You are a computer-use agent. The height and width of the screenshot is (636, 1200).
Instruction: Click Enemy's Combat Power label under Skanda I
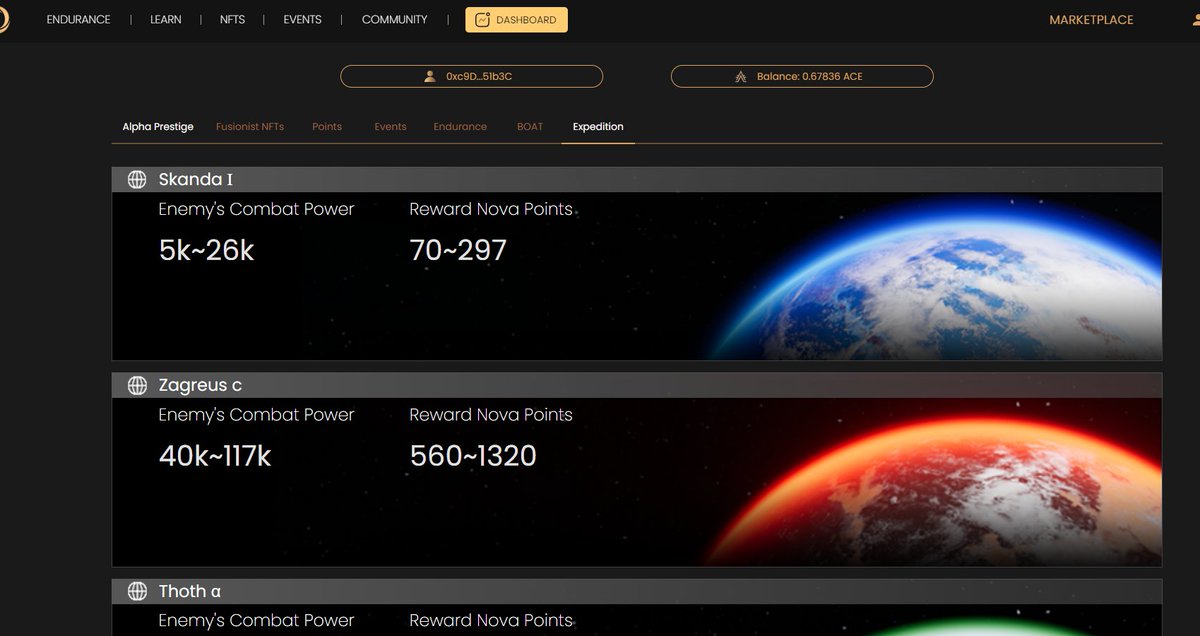pyautogui.click(x=256, y=210)
